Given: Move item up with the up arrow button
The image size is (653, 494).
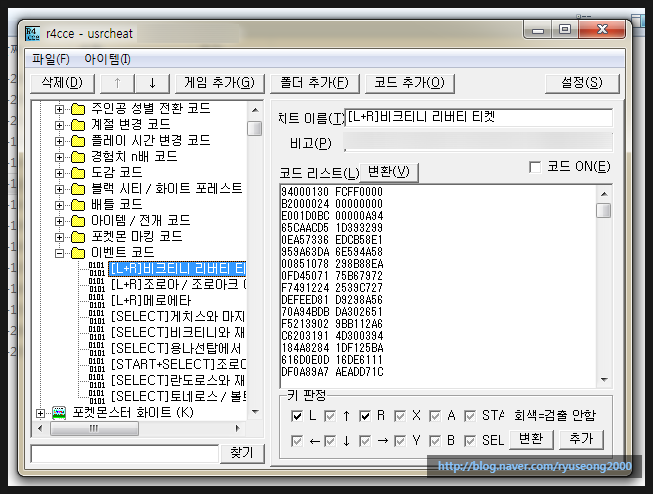Looking at the screenshot, I should pyautogui.click(x=117, y=83).
